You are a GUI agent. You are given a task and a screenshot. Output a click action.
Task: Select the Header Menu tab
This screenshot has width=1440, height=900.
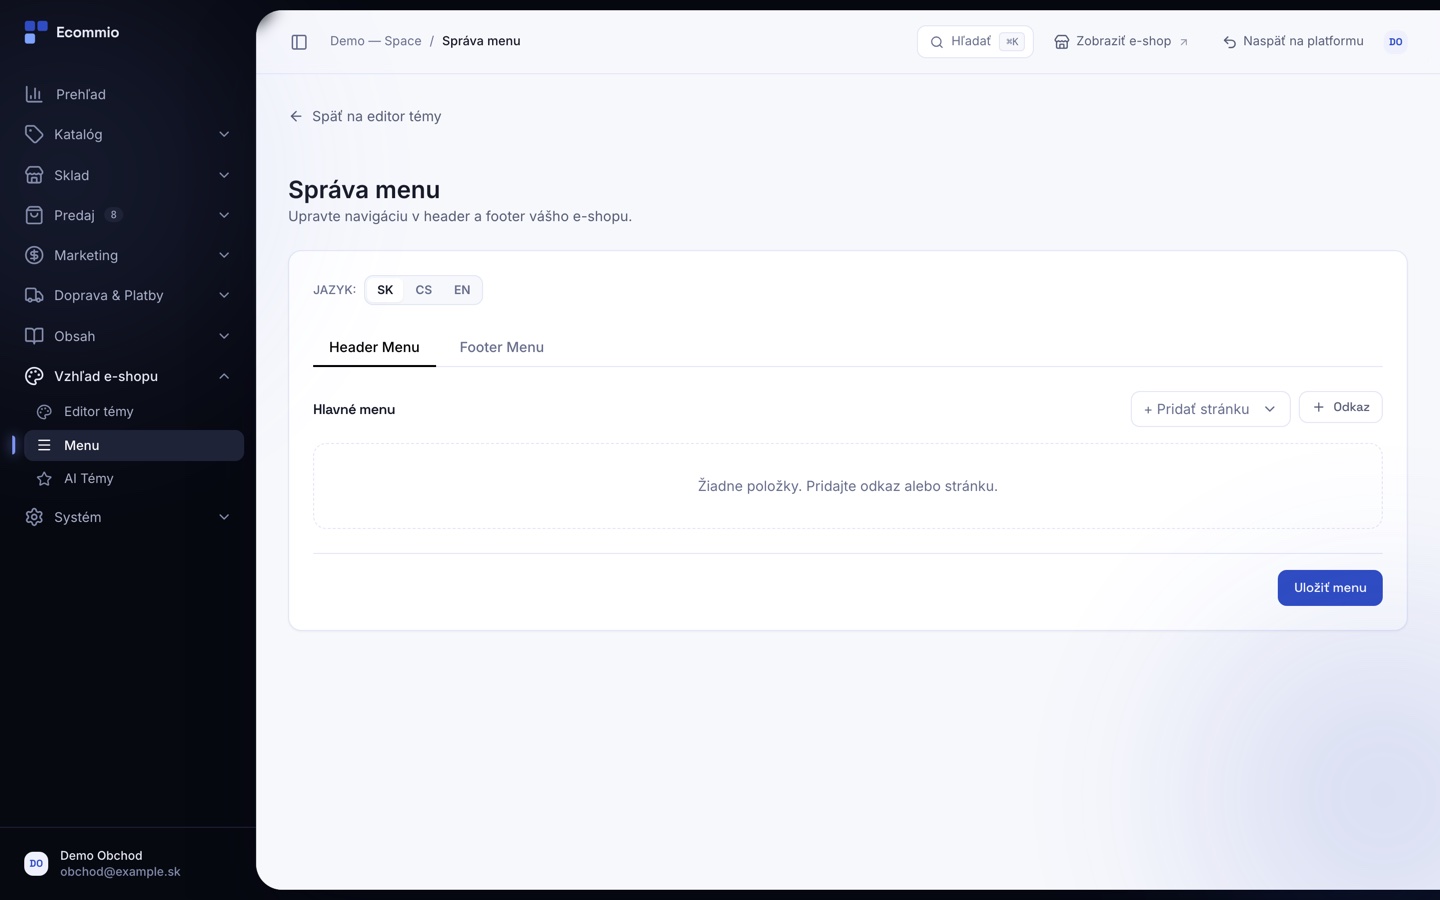click(x=374, y=347)
